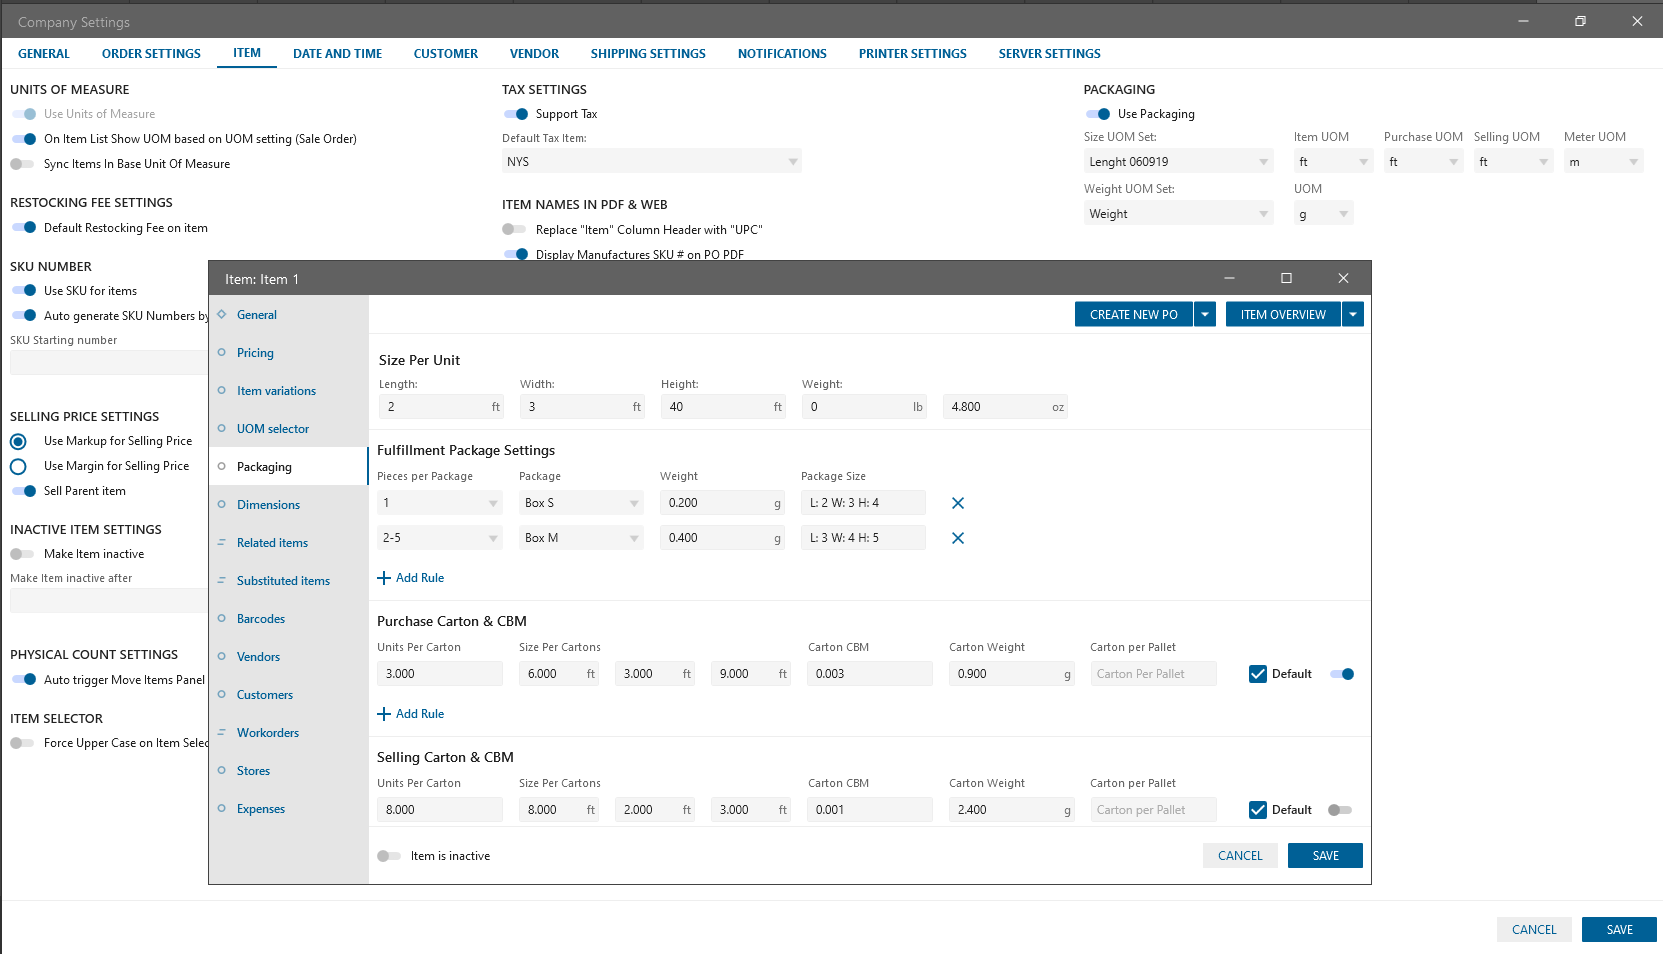Open the Size UOM Set dropdown
This screenshot has height=954, width=1663.
1177,162
